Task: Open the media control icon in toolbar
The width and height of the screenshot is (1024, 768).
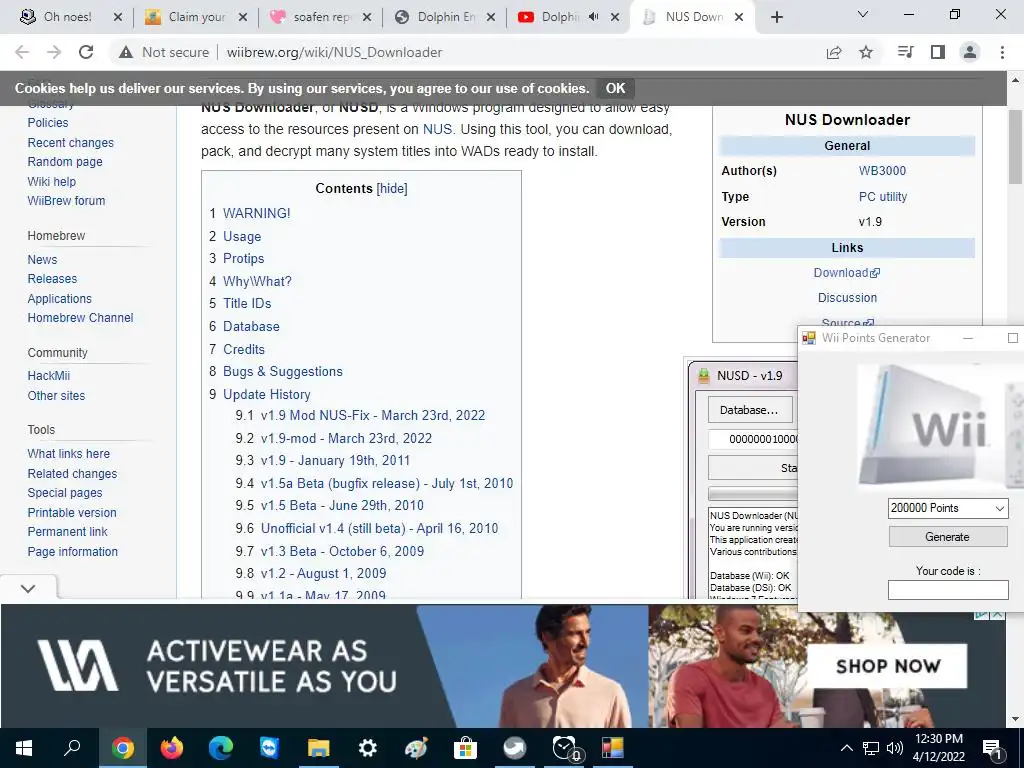Action: [x=905, y=52]
